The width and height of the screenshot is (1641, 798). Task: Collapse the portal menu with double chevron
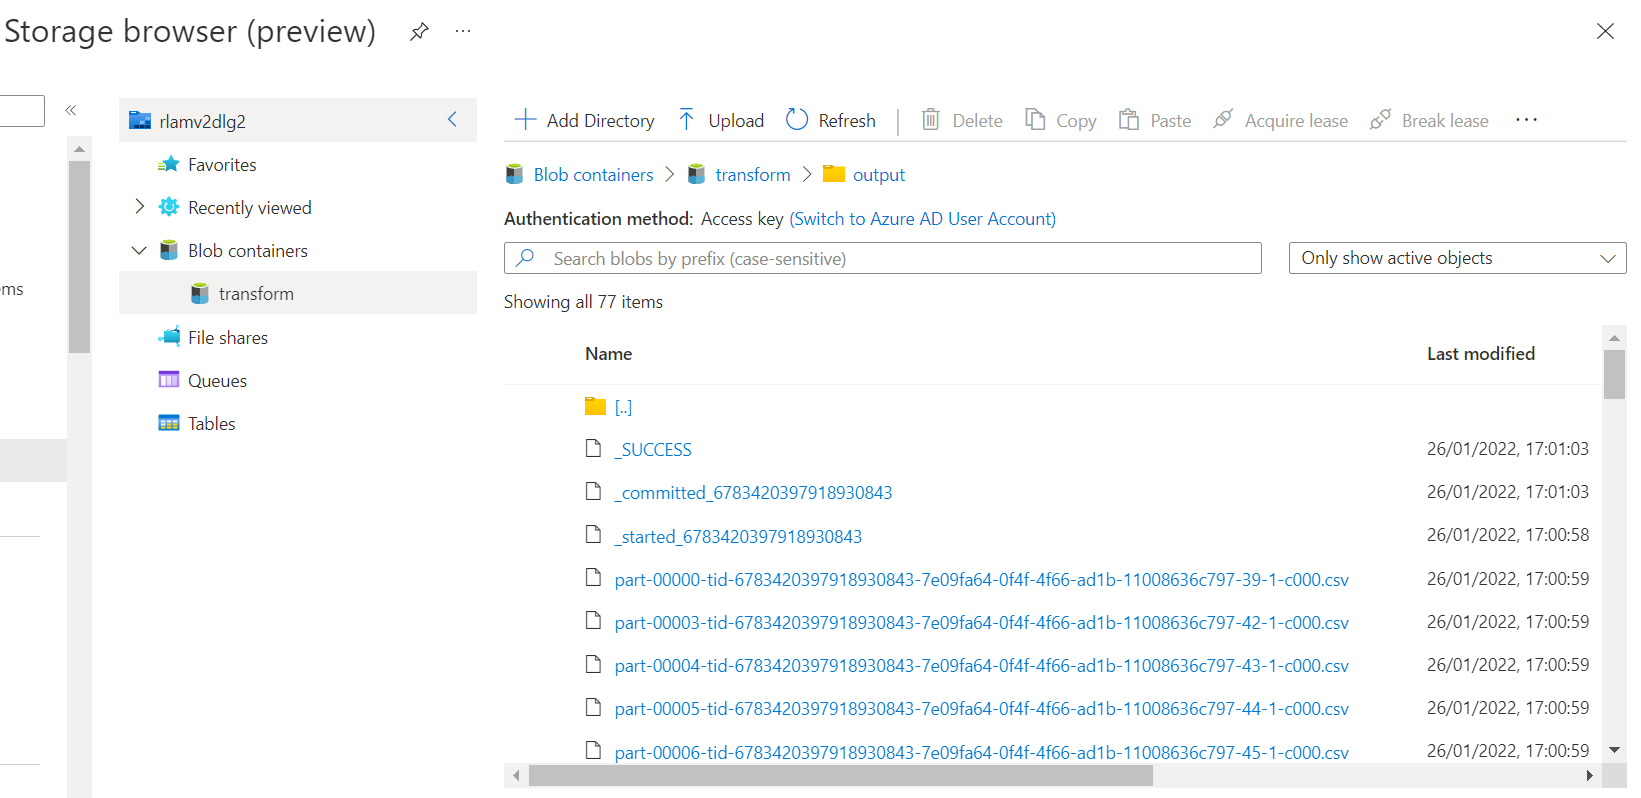tap(71, 110)
